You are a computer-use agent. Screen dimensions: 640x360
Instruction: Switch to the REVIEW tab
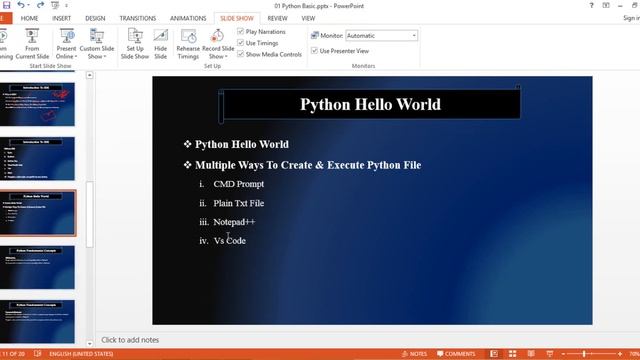coord(278,18)
